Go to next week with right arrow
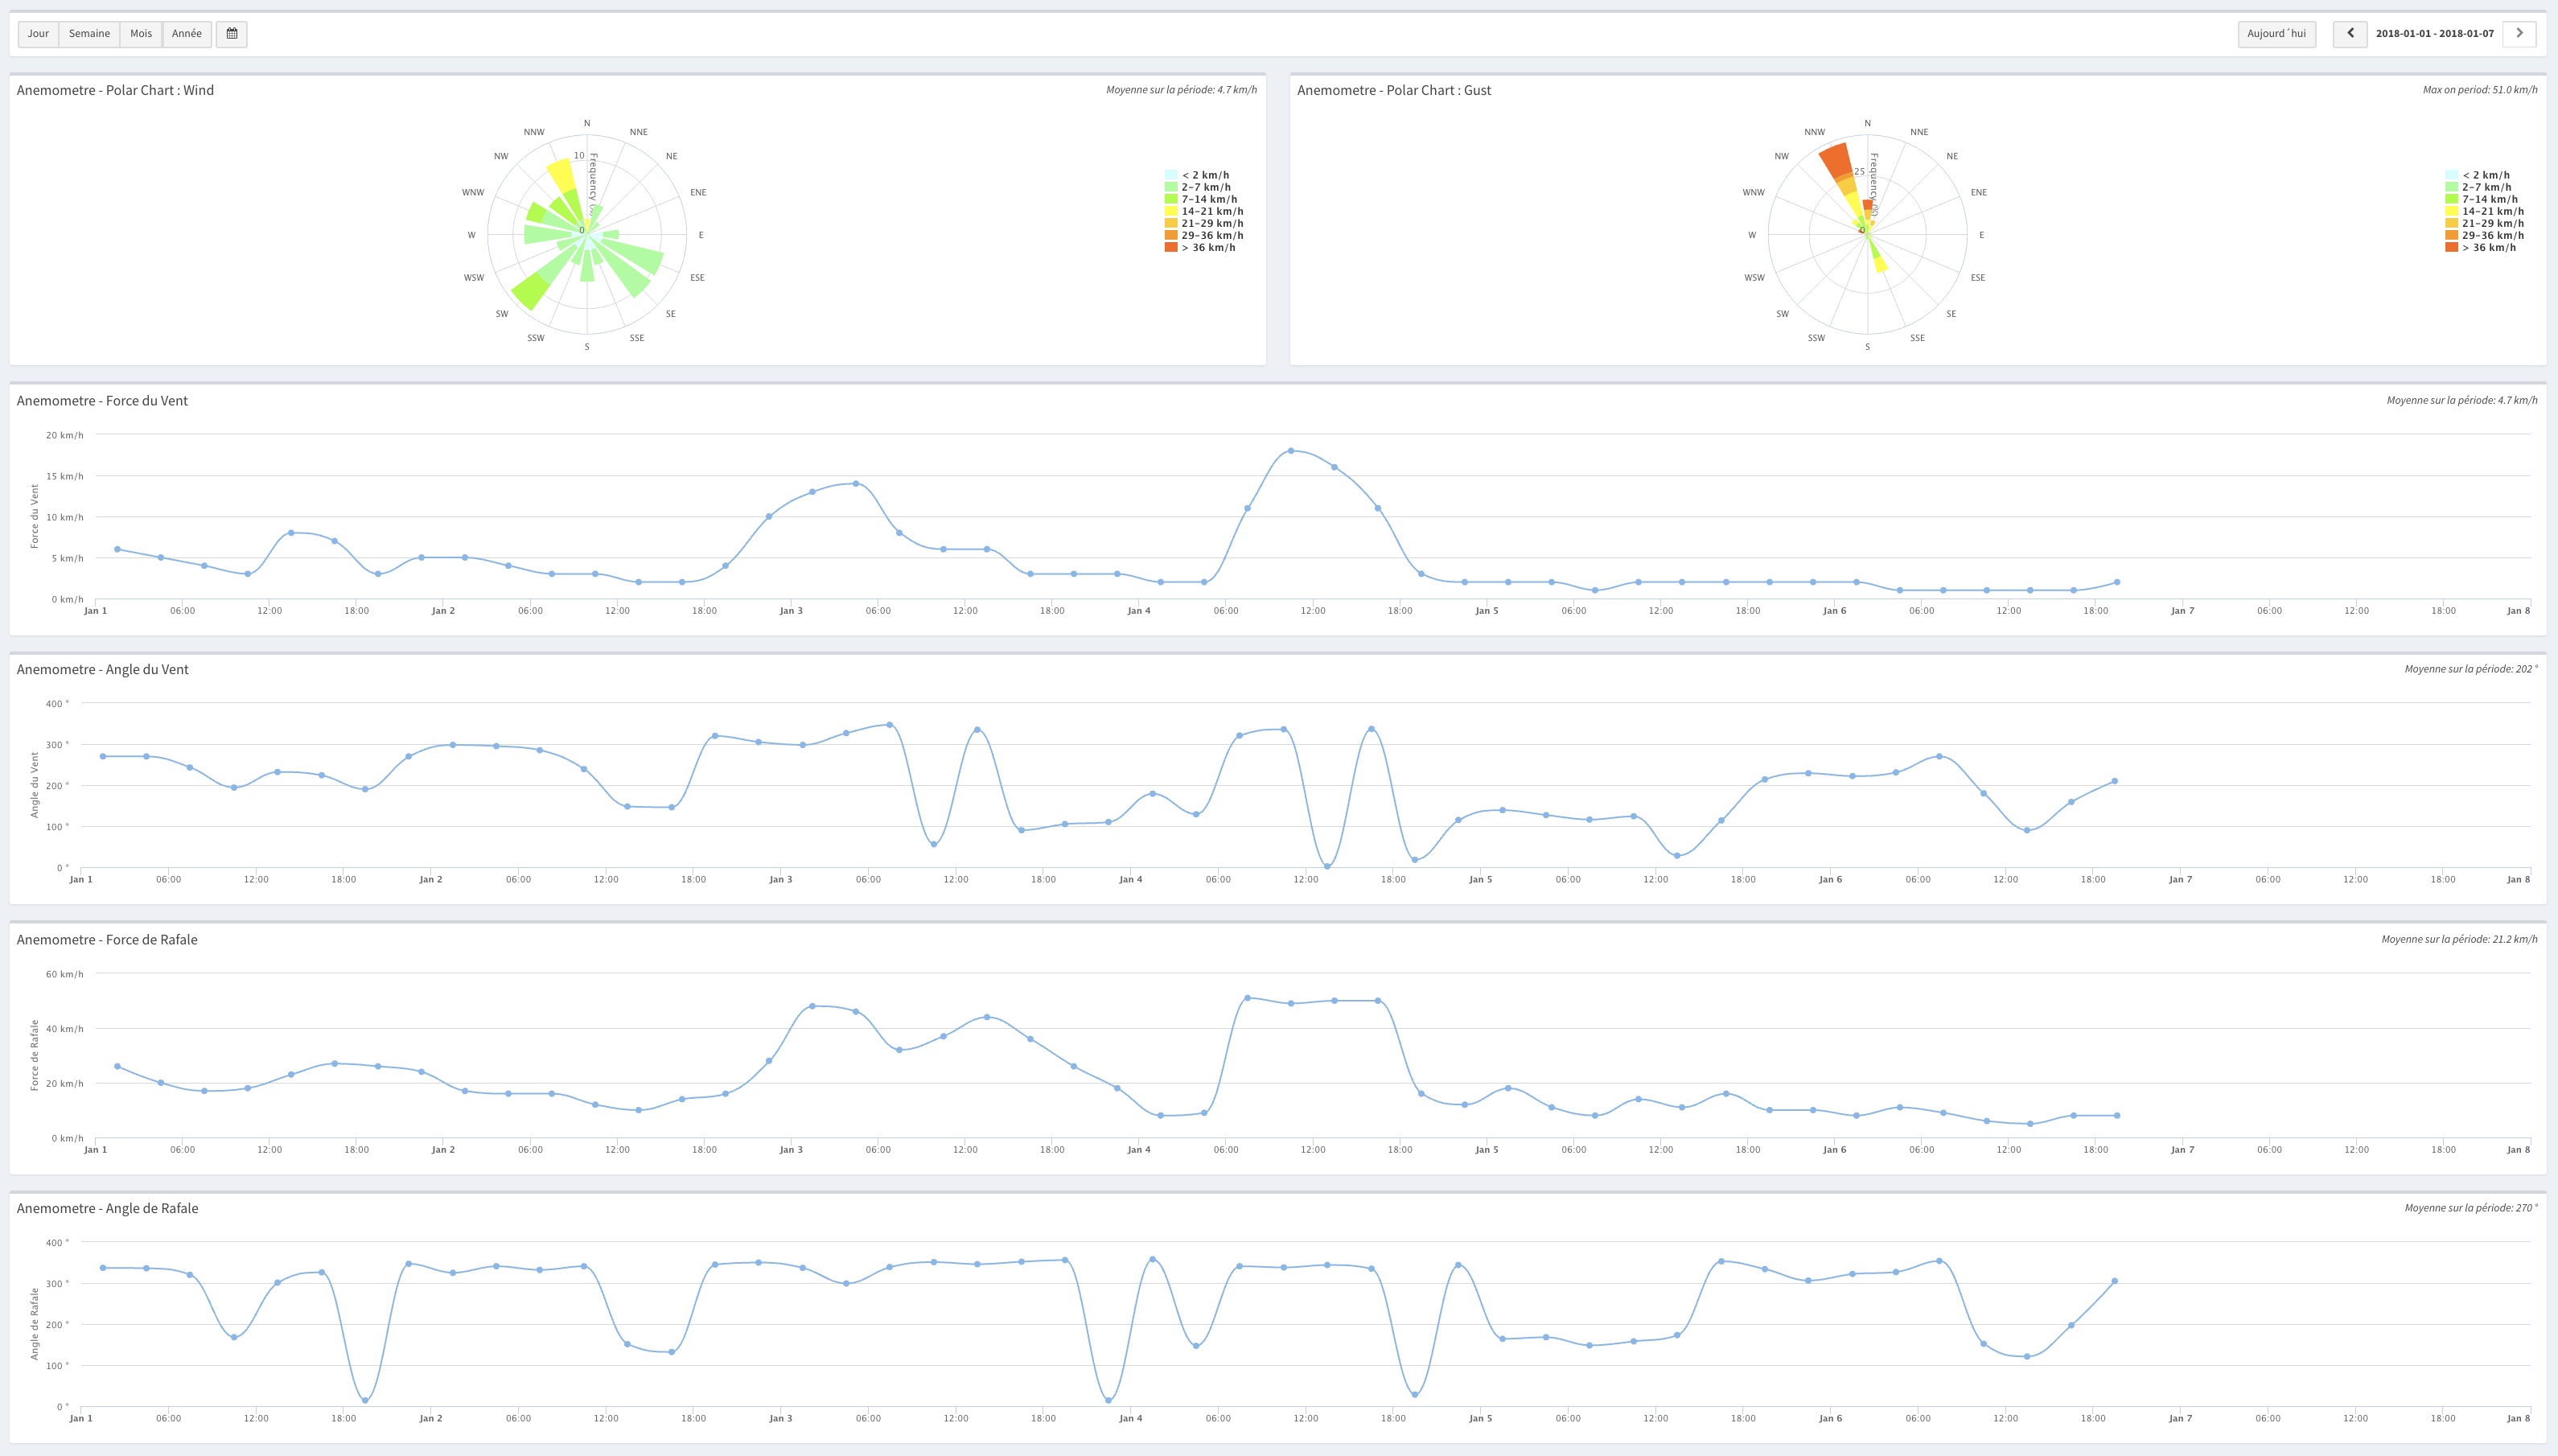The image size is (2558, 1456). (x=2519, y=34)
